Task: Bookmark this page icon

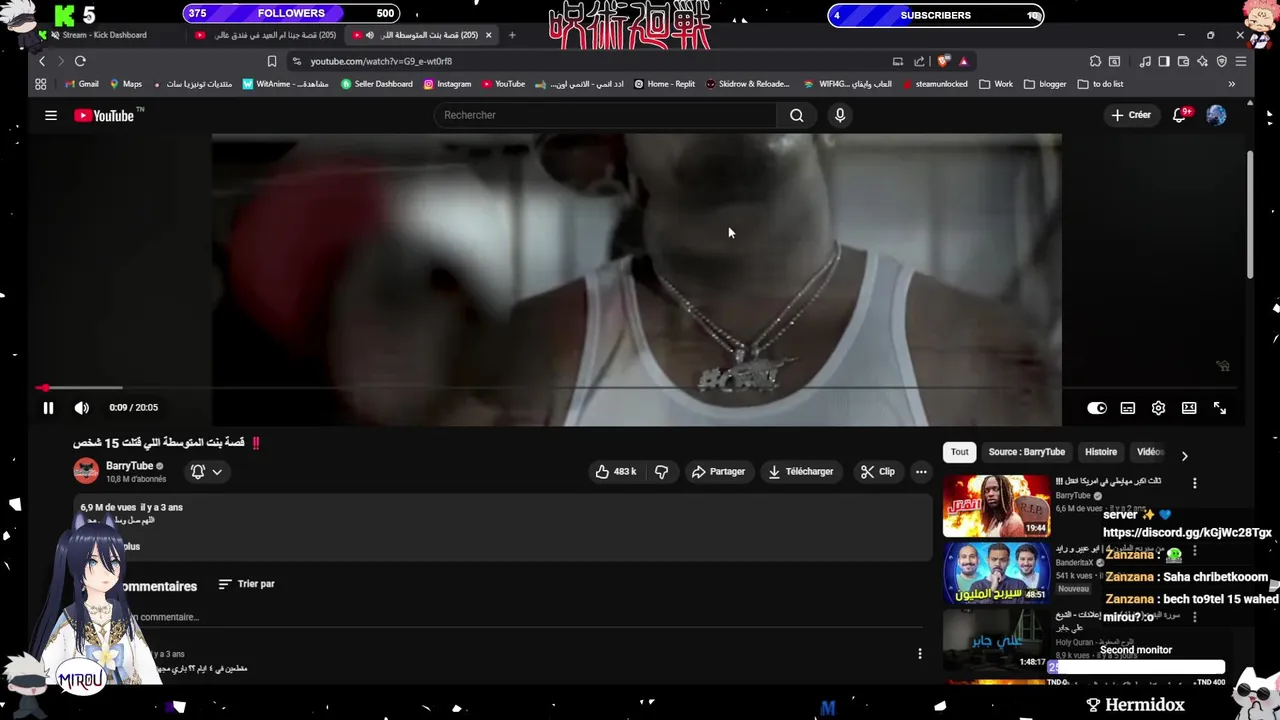Action: click(x=272, y=61)
